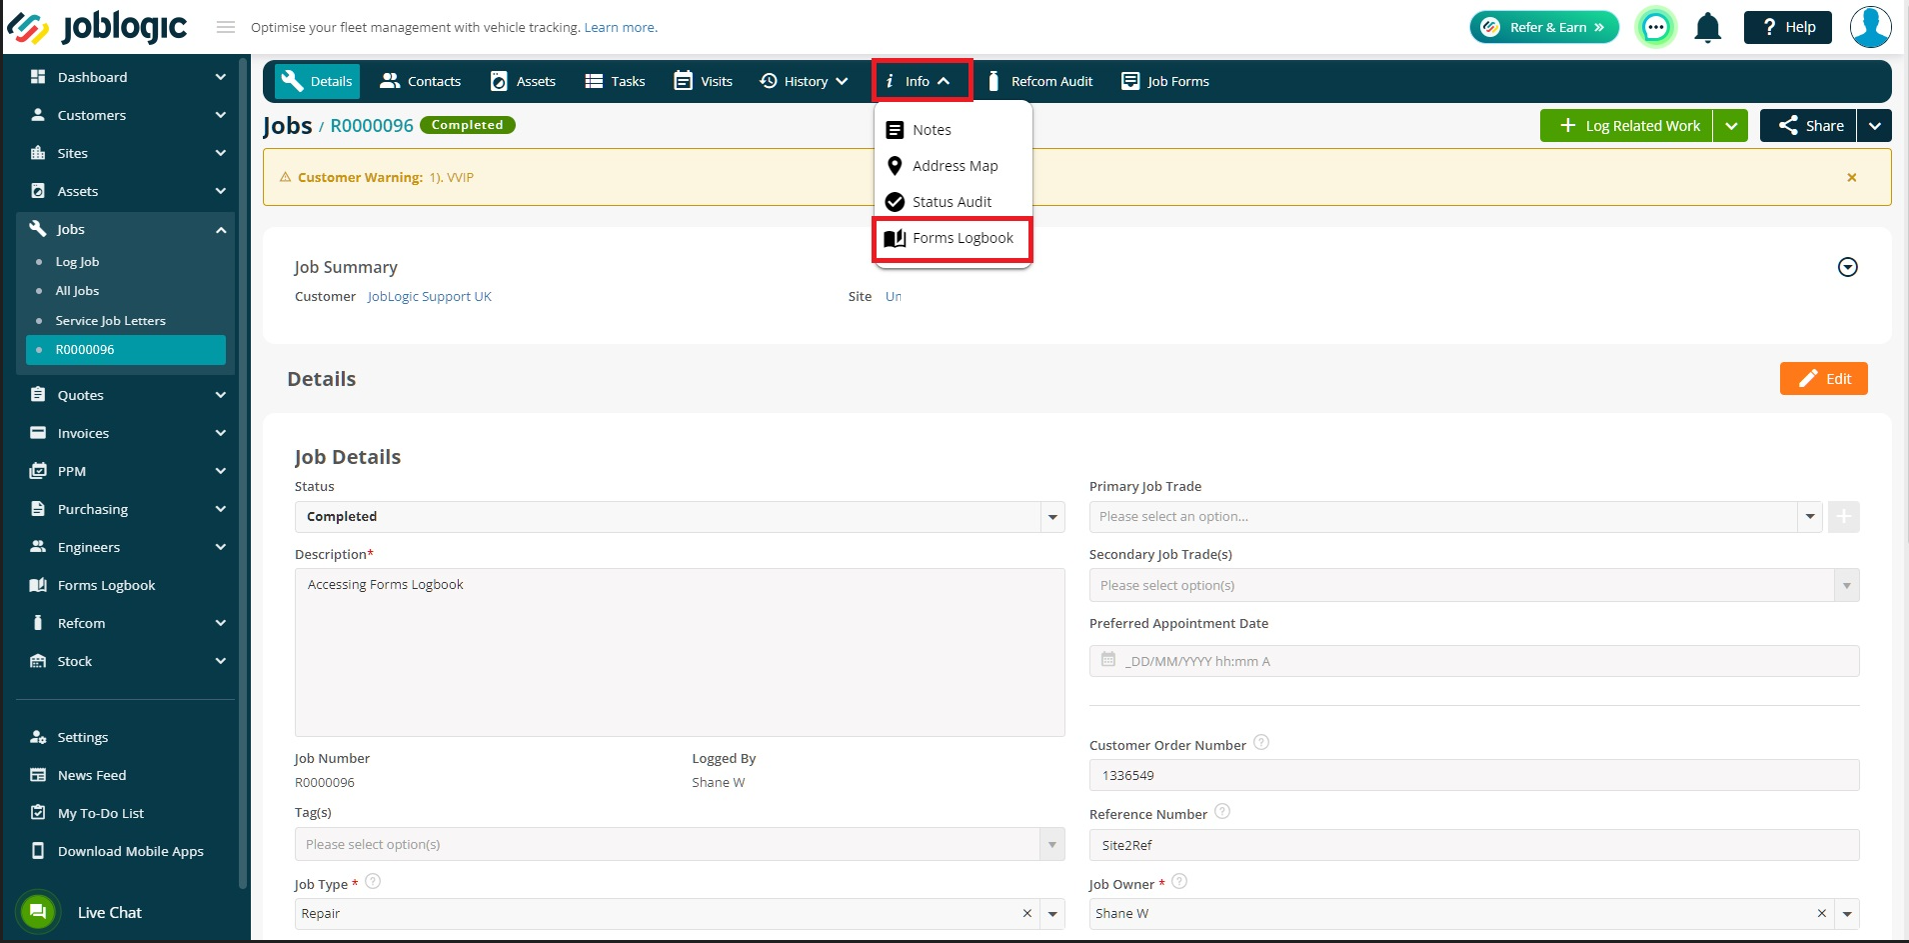Open the Job Owner dropdown arrow
This screenshot has width=1909, height=943.
(1847, 913)
